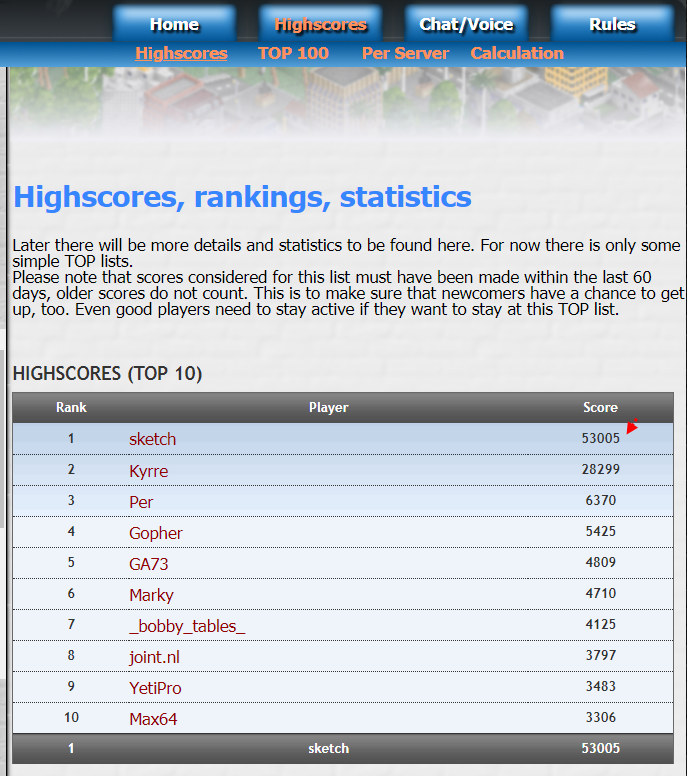The width and height of the screenshot is (687, 776).
Task: Click the HIGHSCORES (TOP 10) heading
Action: (107, 373)
